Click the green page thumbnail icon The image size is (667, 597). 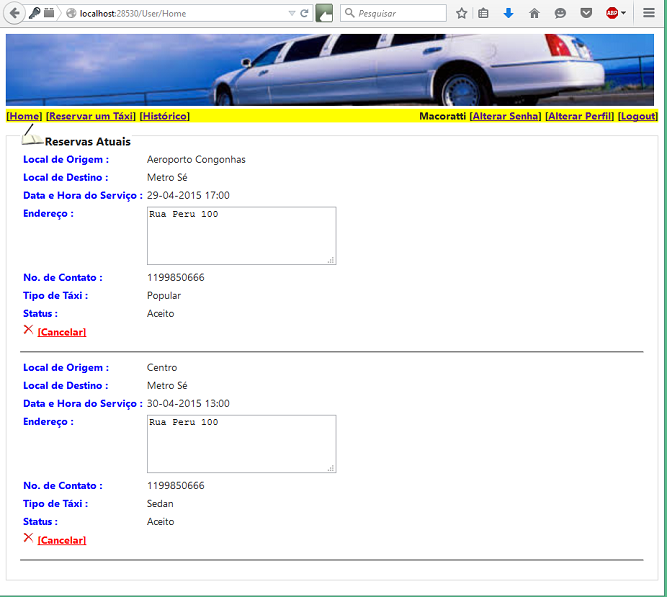(324, 13)
